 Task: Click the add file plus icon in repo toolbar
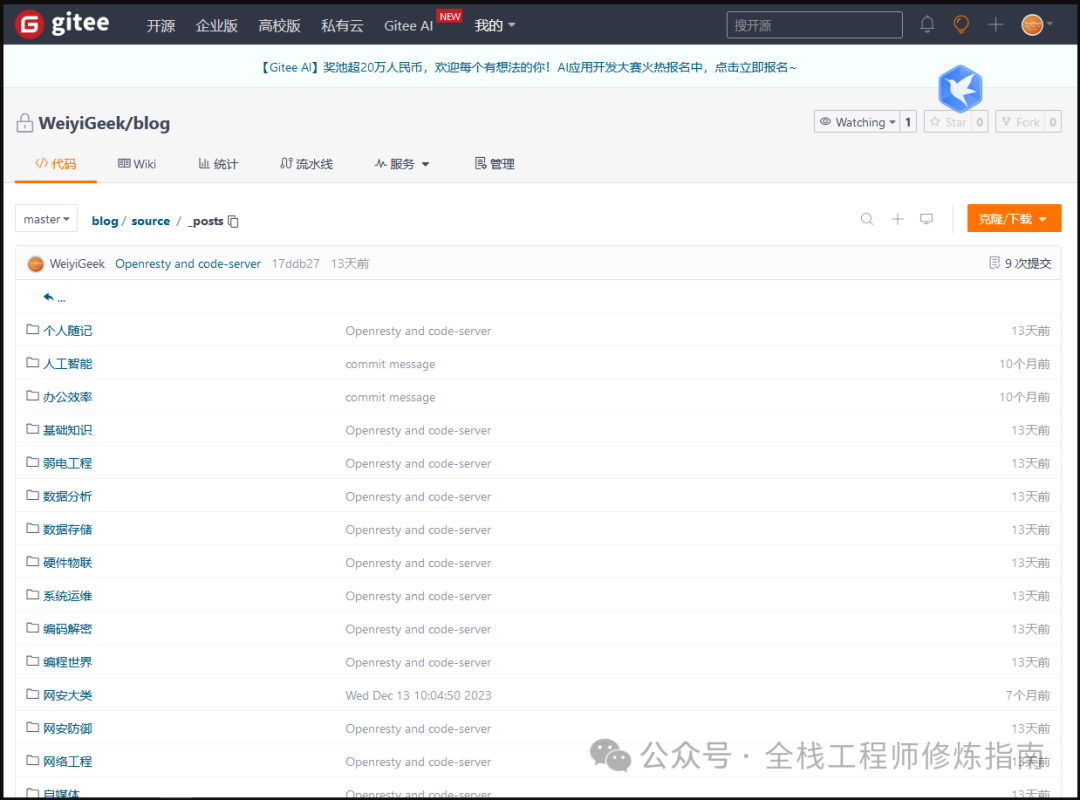(x=897, y=219)
